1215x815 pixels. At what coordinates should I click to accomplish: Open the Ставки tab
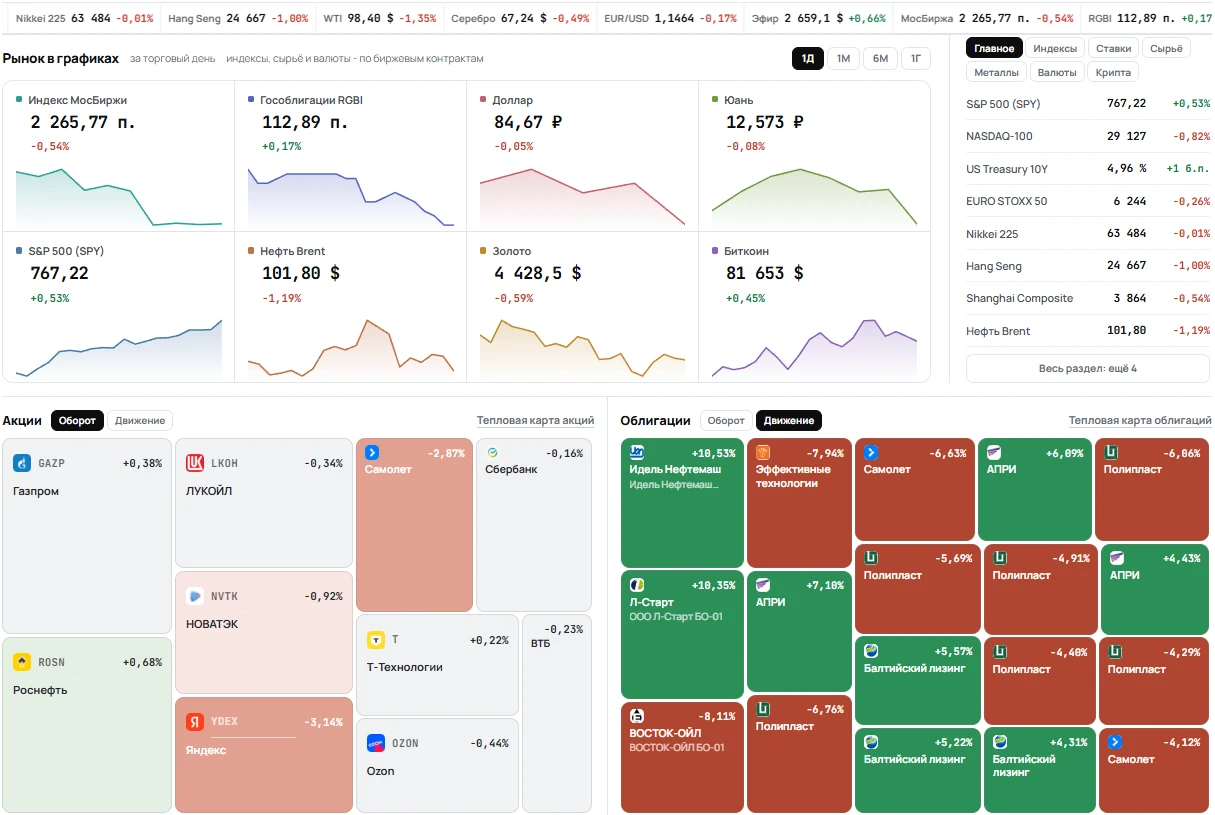1113,48
